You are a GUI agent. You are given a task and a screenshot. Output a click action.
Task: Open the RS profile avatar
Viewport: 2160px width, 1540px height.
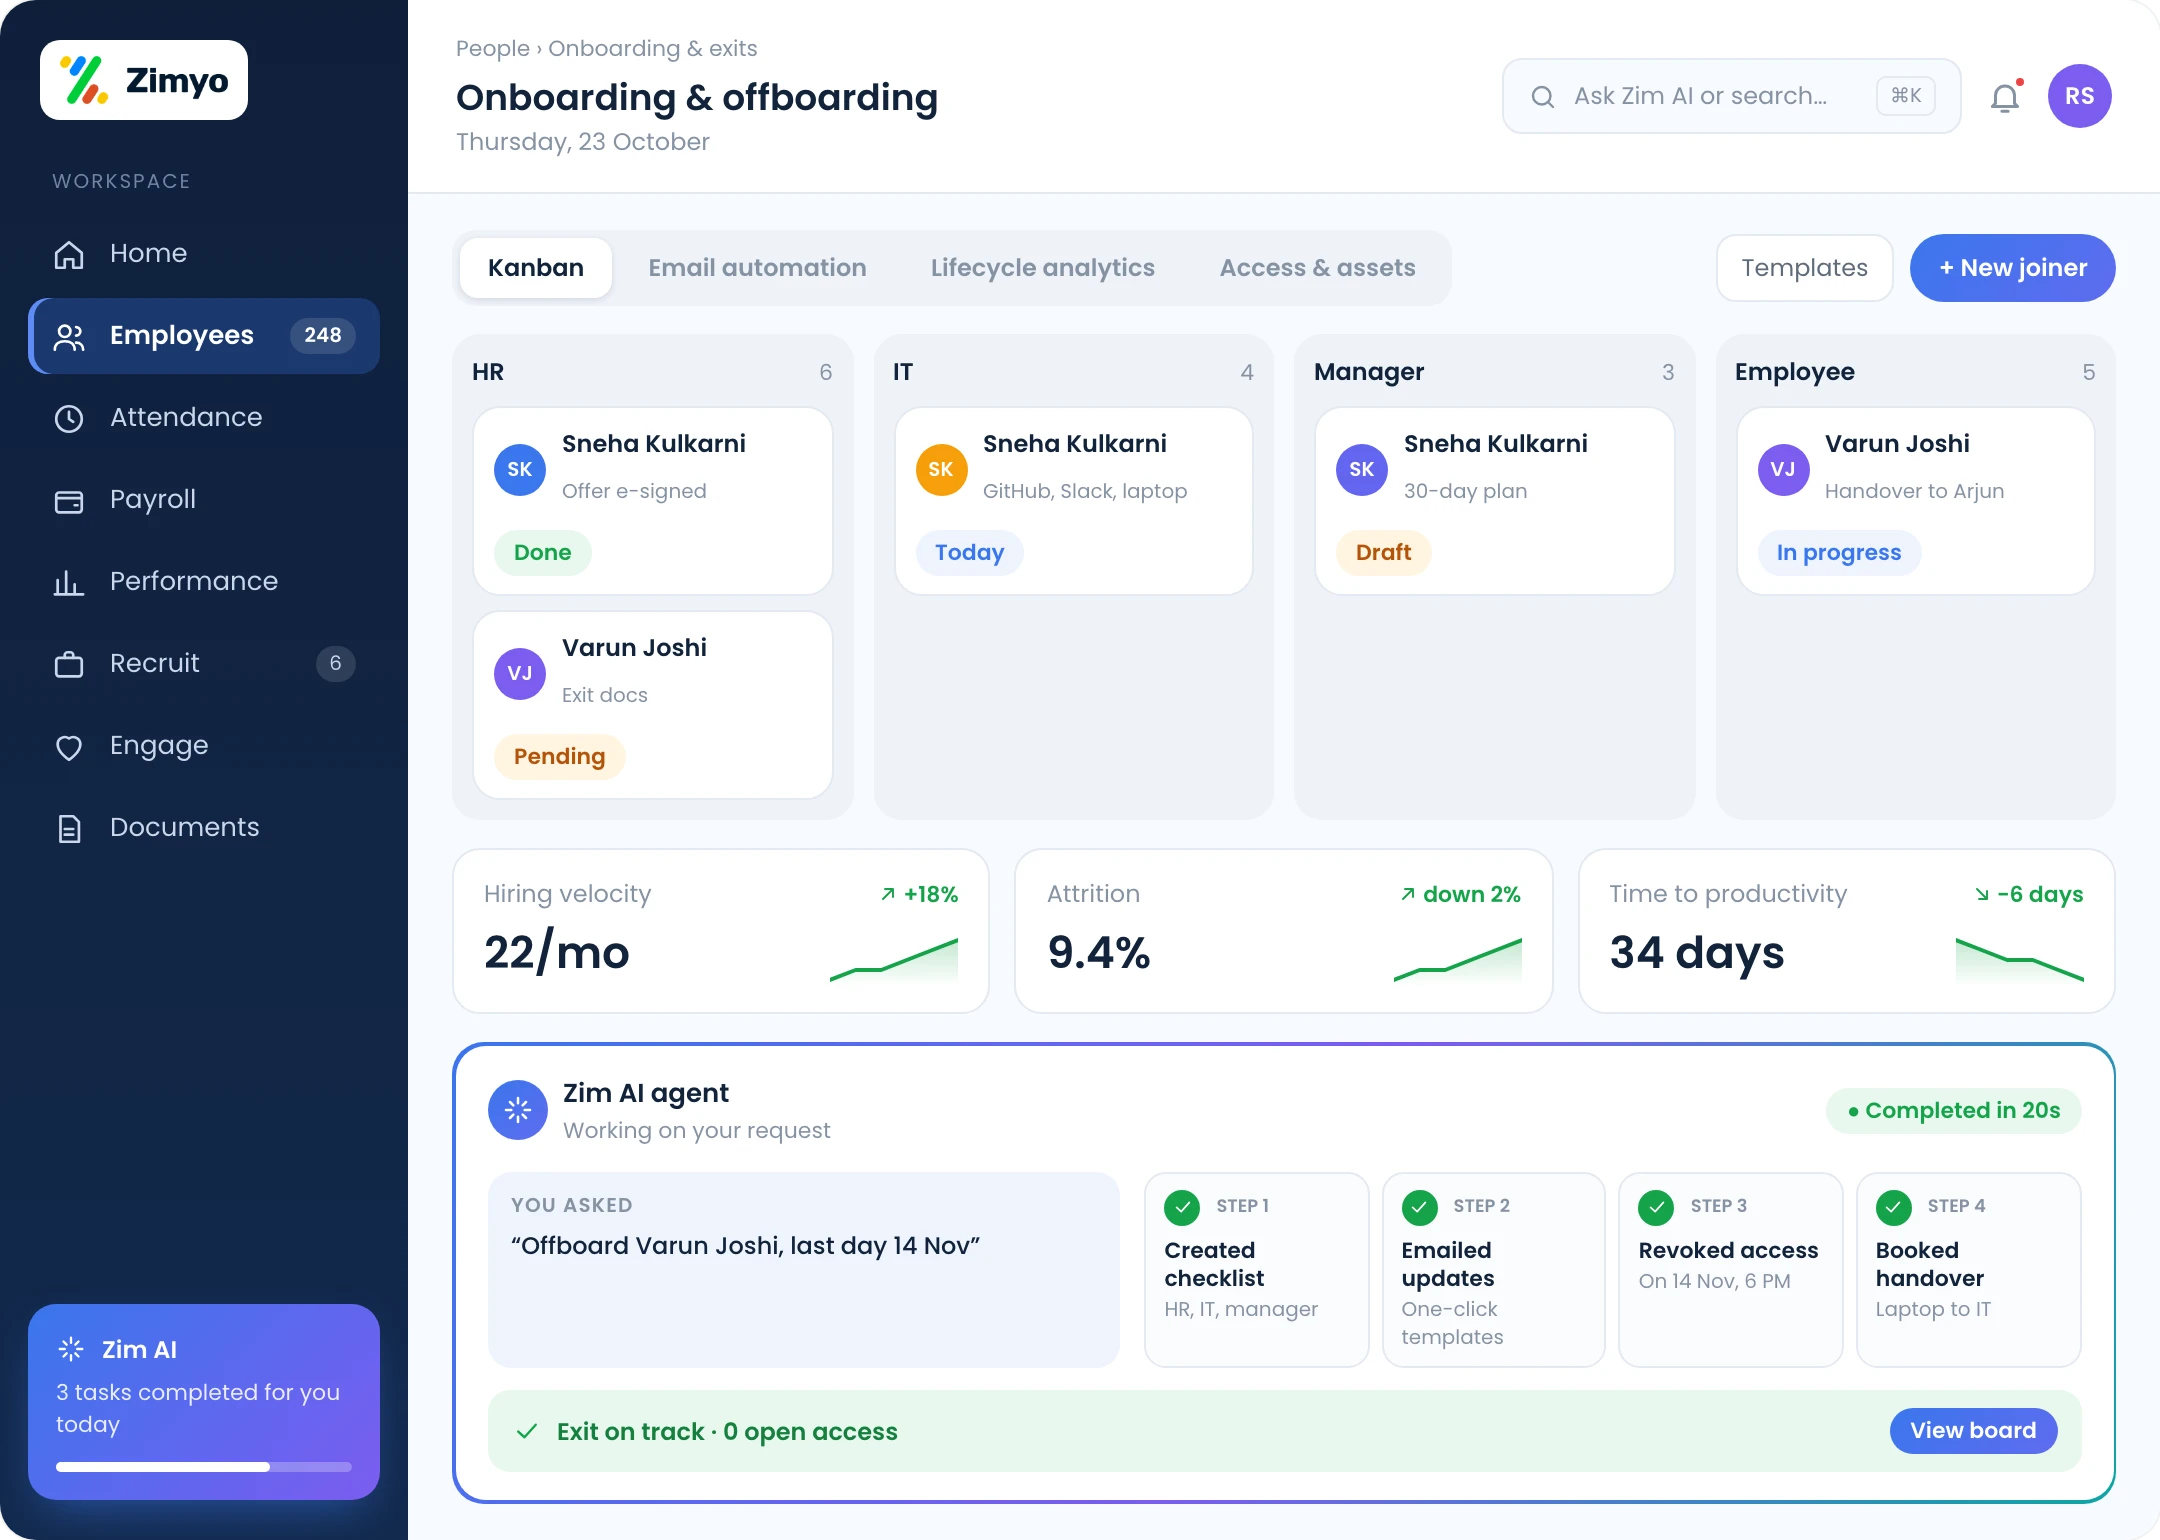coord(2079,96)
